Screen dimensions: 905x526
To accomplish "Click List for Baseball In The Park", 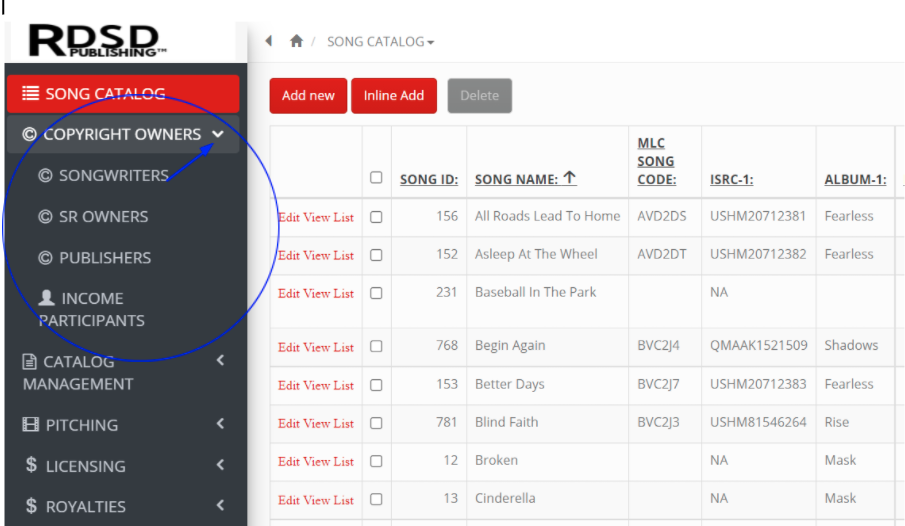I will (x=343, y=294).
